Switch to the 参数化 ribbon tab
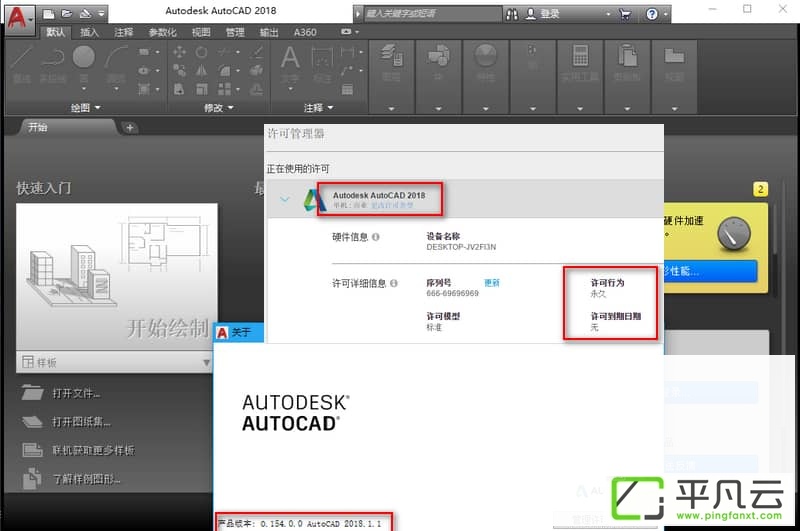 tap(162, 32)
